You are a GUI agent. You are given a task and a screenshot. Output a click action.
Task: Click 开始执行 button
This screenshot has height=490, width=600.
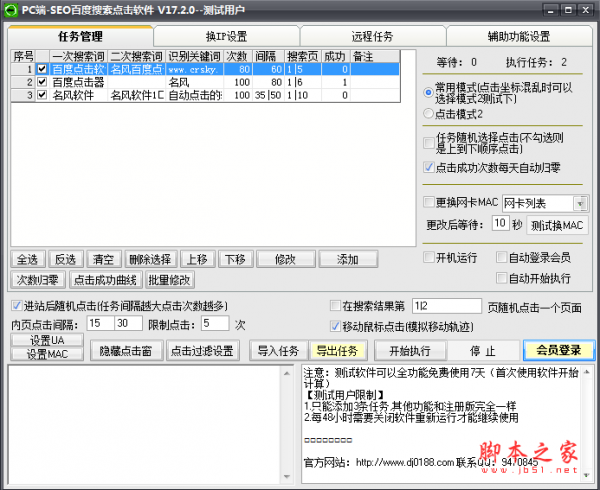[x=410, y=350]
